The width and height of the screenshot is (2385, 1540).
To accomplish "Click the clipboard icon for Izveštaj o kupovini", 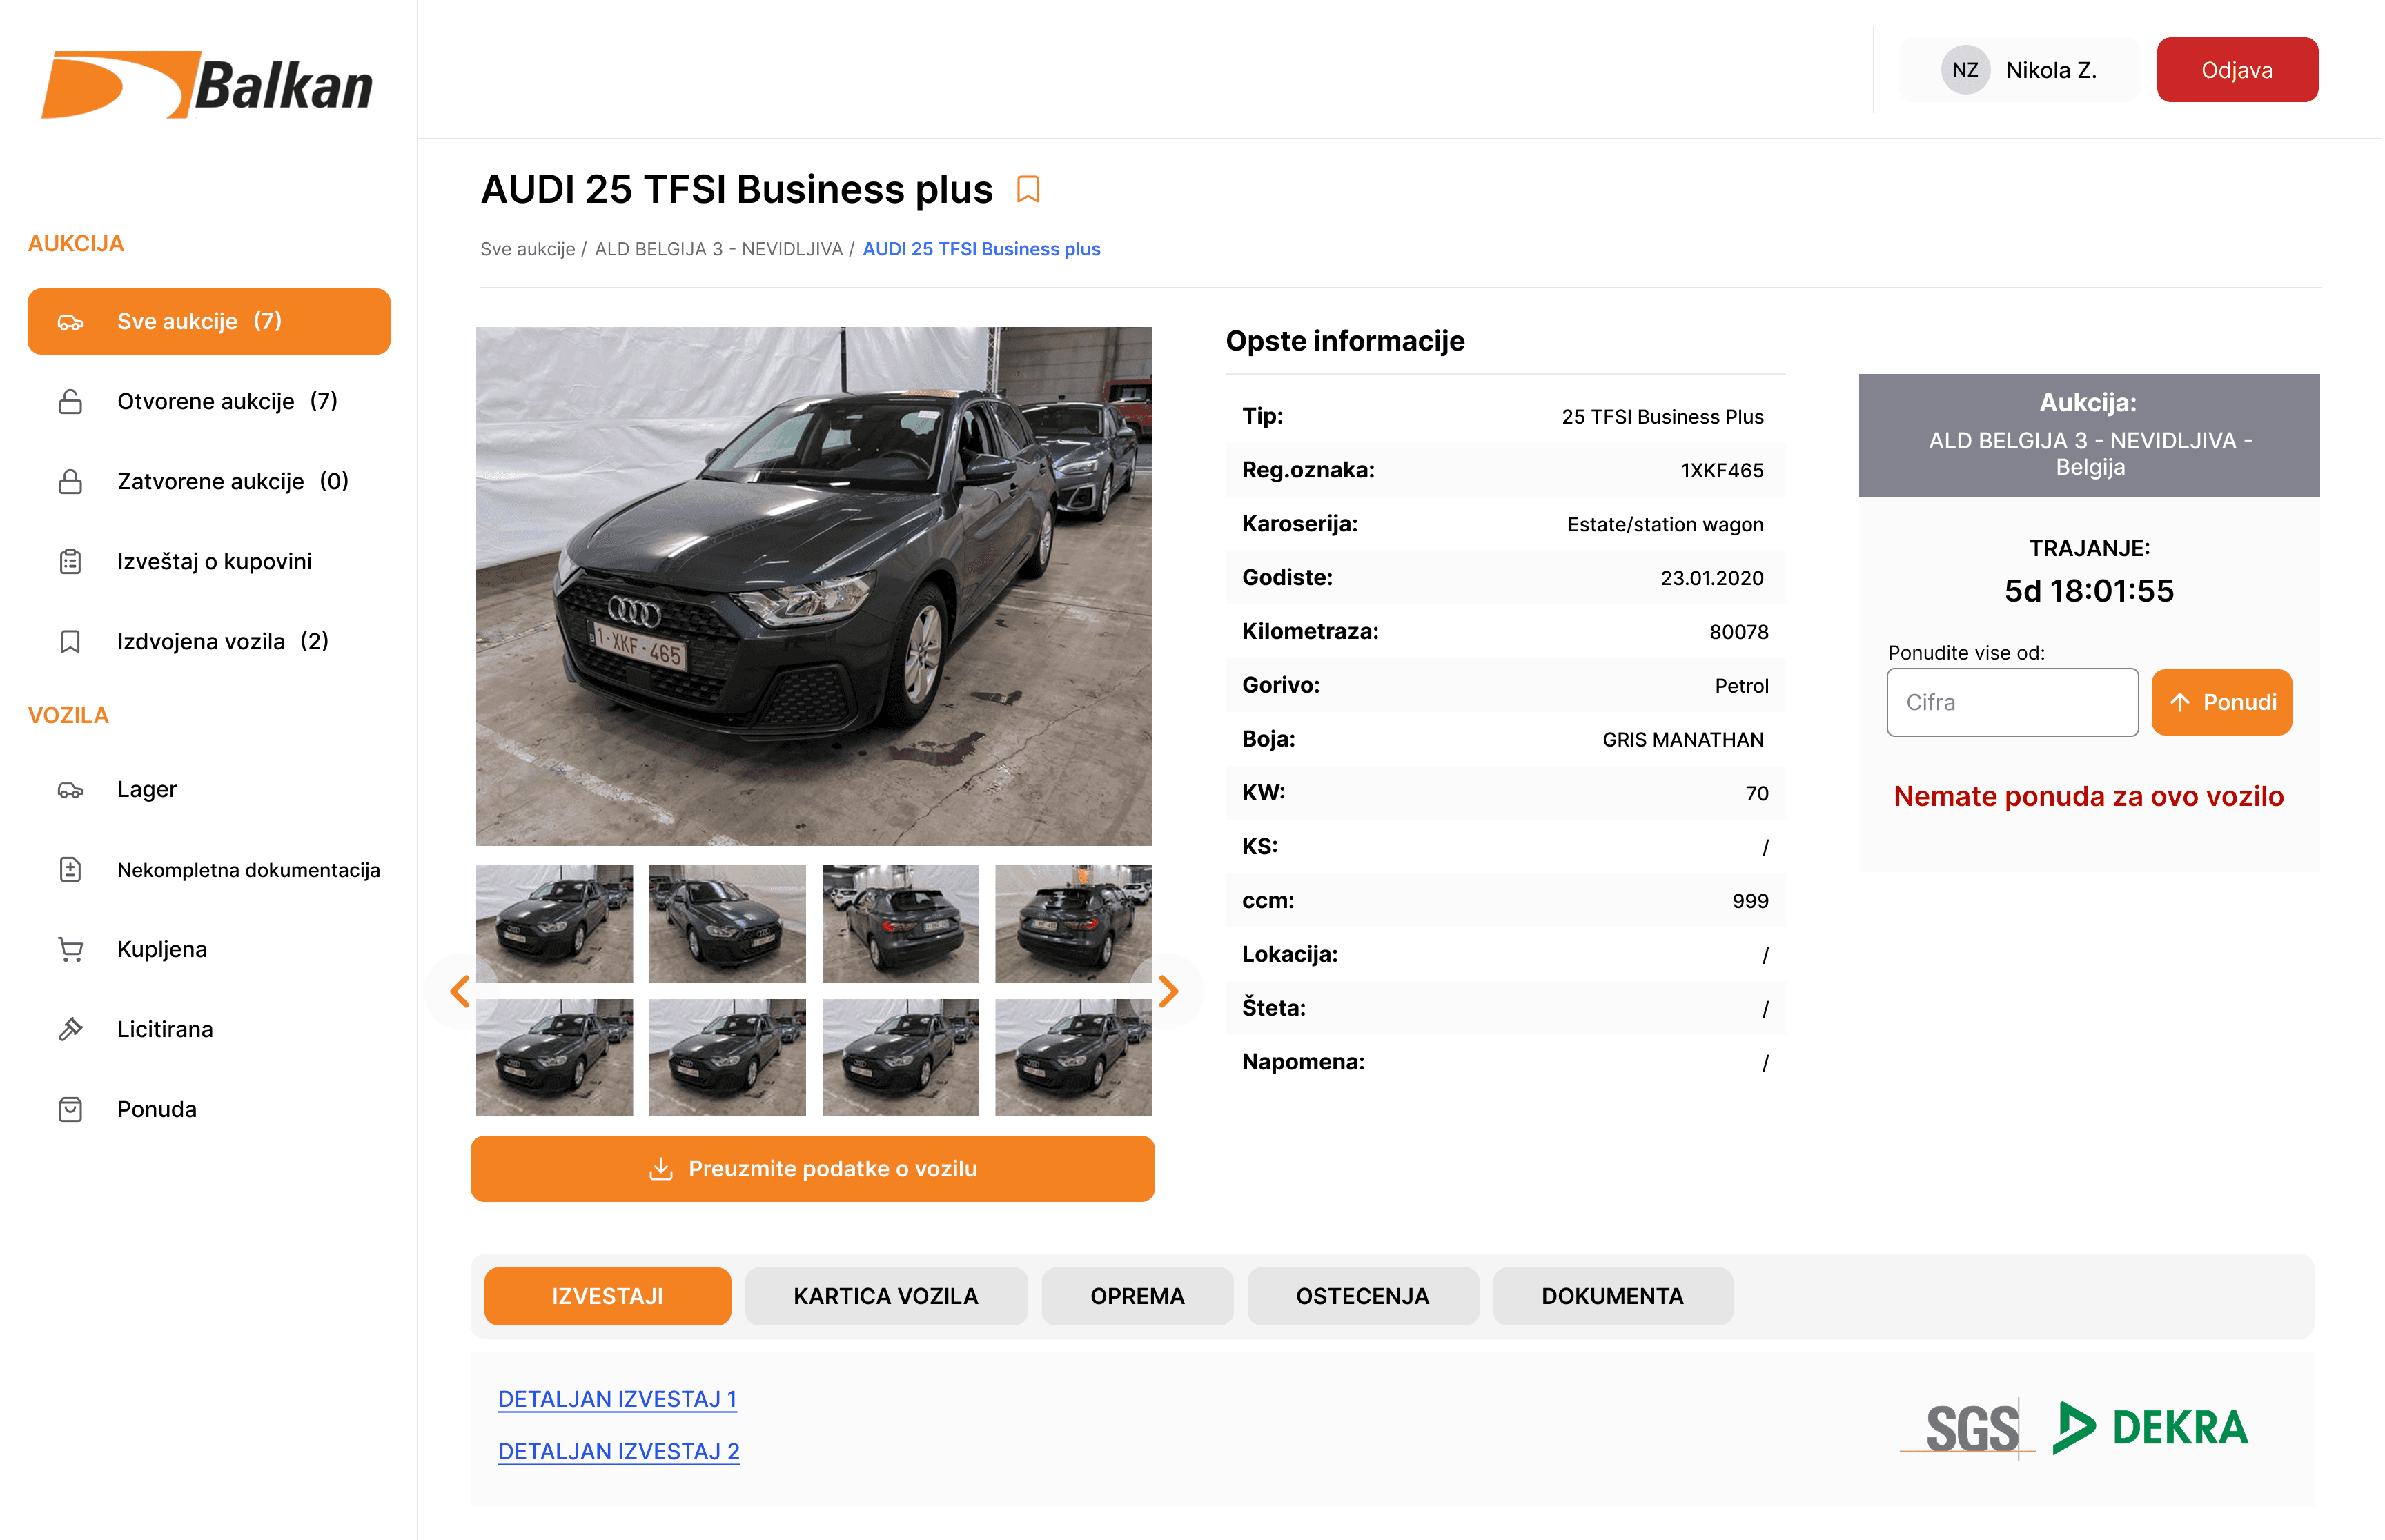I will 70,562.
